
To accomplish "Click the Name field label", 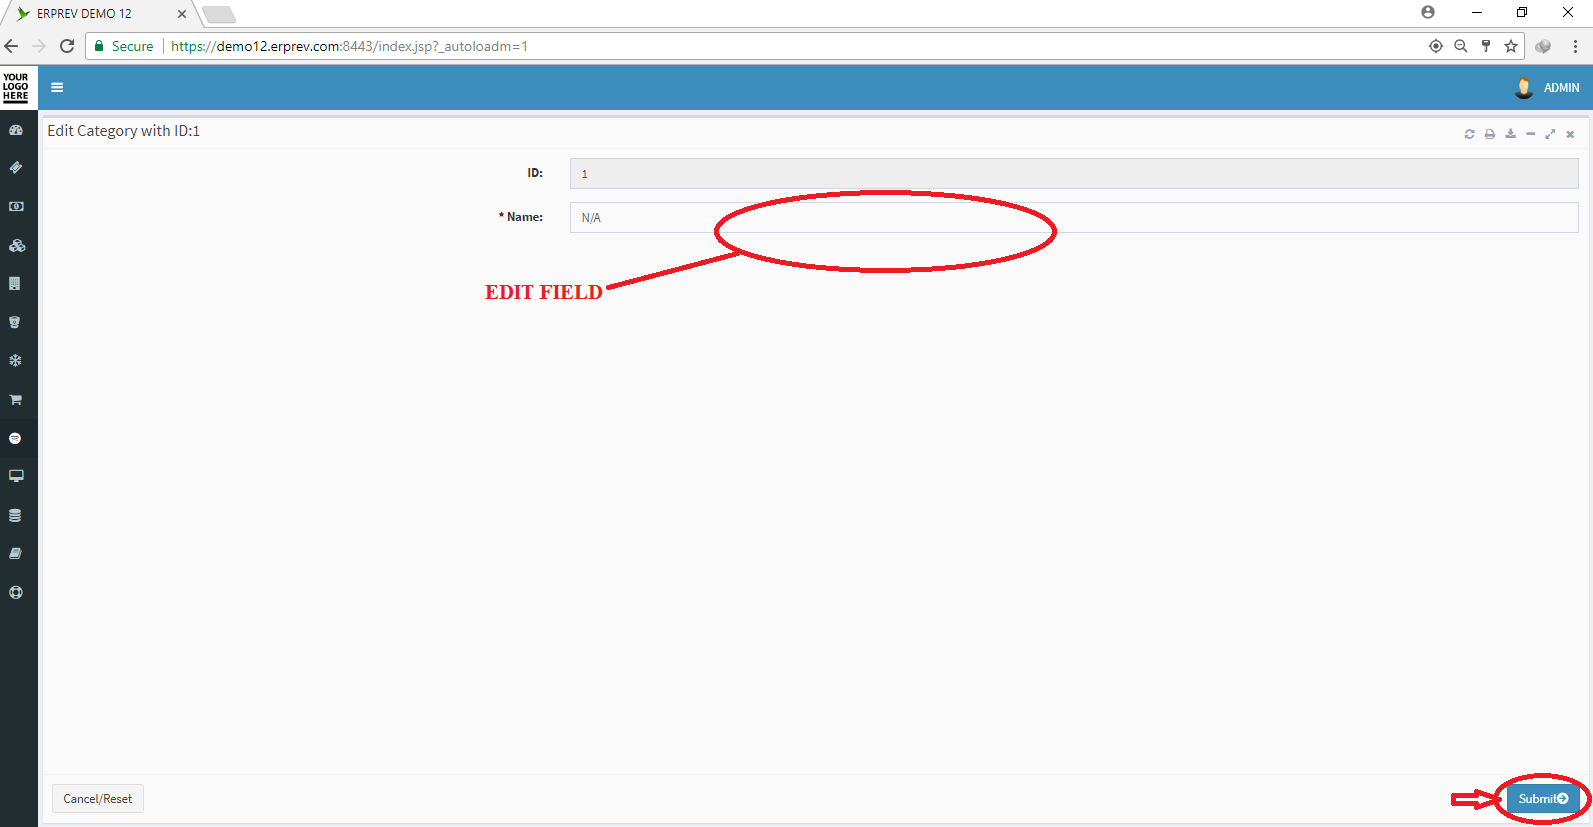I will click(521, 217).
